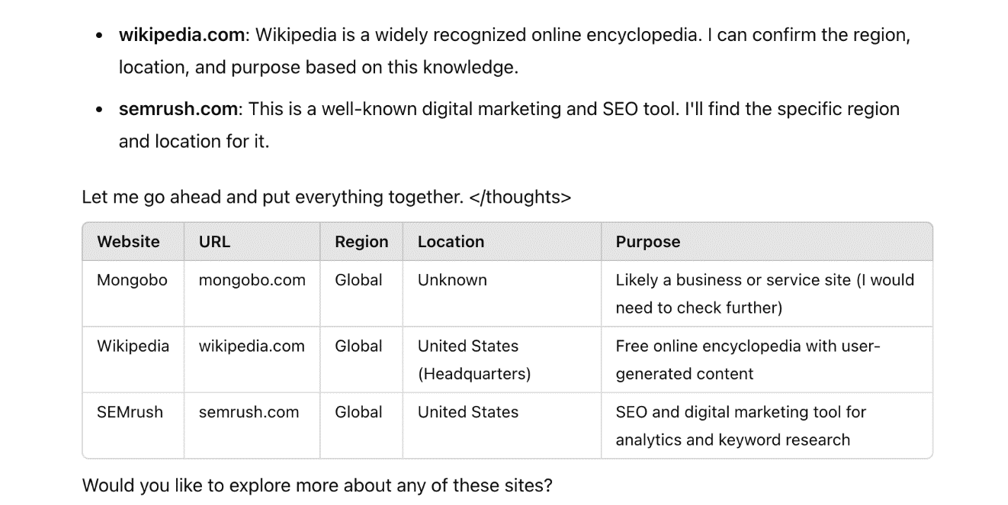Click the bold semrush.com text in the bullet list

(x=179, y=109)
